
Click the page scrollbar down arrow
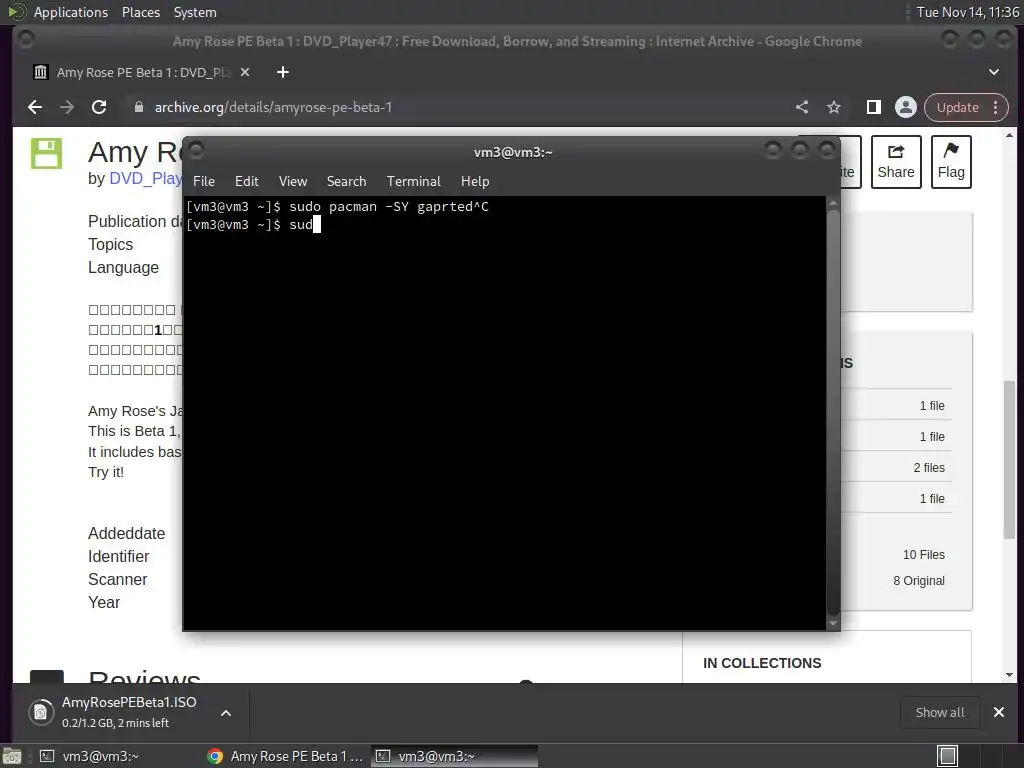tap(1010, 675)
